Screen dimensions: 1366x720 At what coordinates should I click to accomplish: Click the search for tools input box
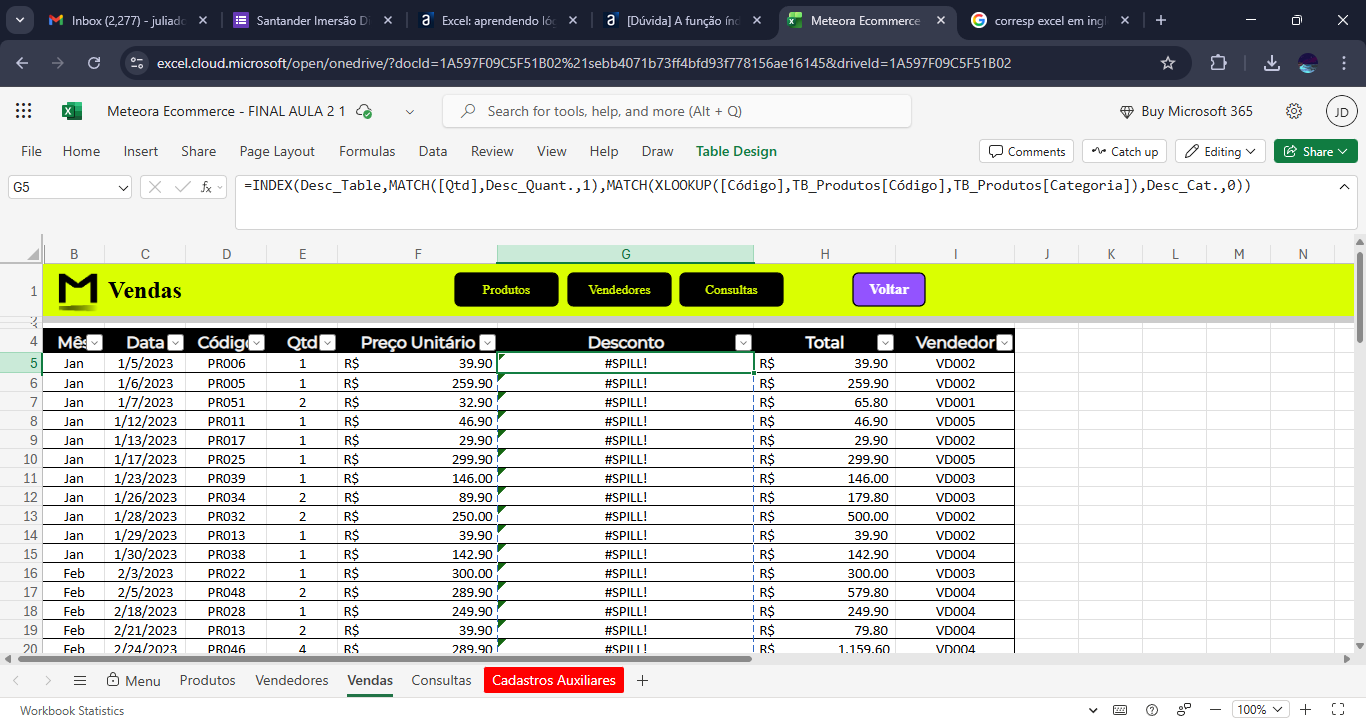coord(677,111)
